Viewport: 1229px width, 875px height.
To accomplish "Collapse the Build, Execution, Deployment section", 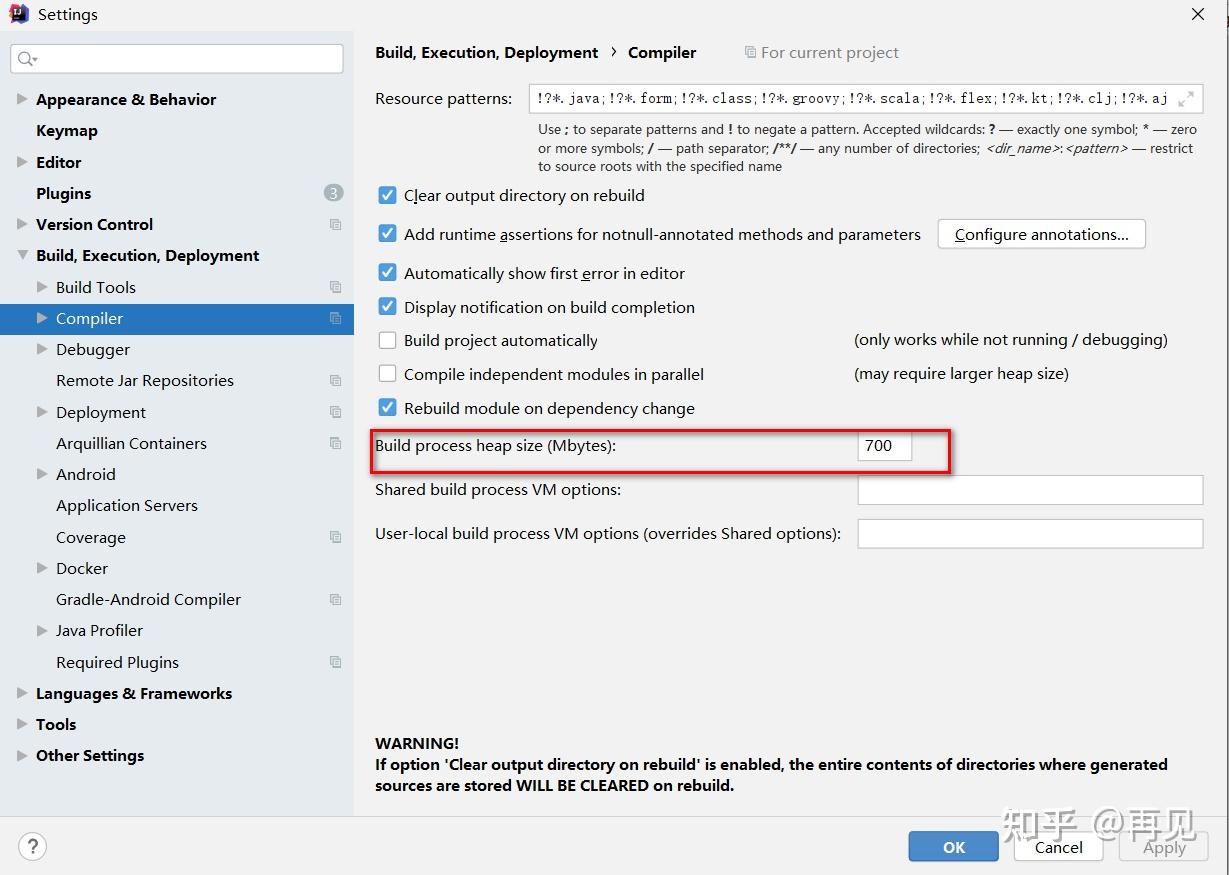I will (22, 255).
